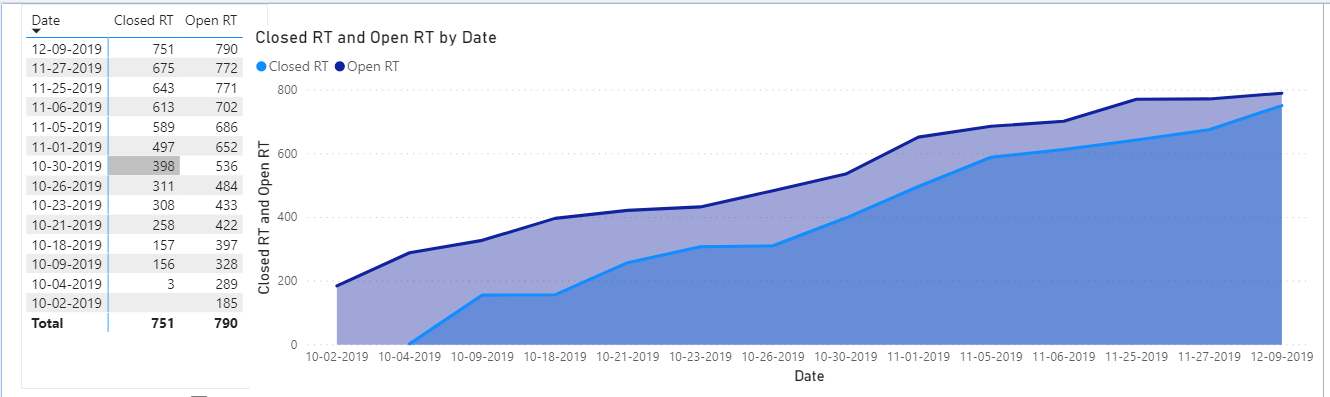
Task: Click Closed RT value 589
Action: [x=163, y=127]
